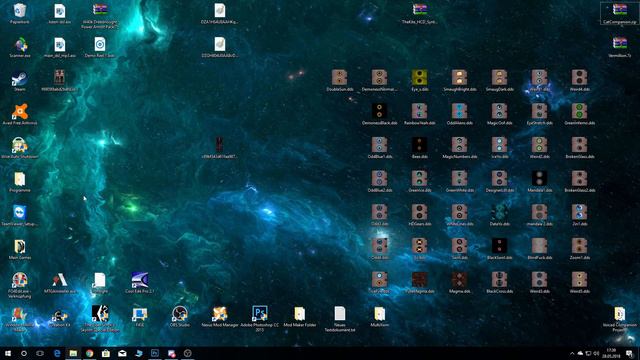The image size is (640, 360).
Task: Select OddBlue2.dds file
Action: [x=380, y=181]
